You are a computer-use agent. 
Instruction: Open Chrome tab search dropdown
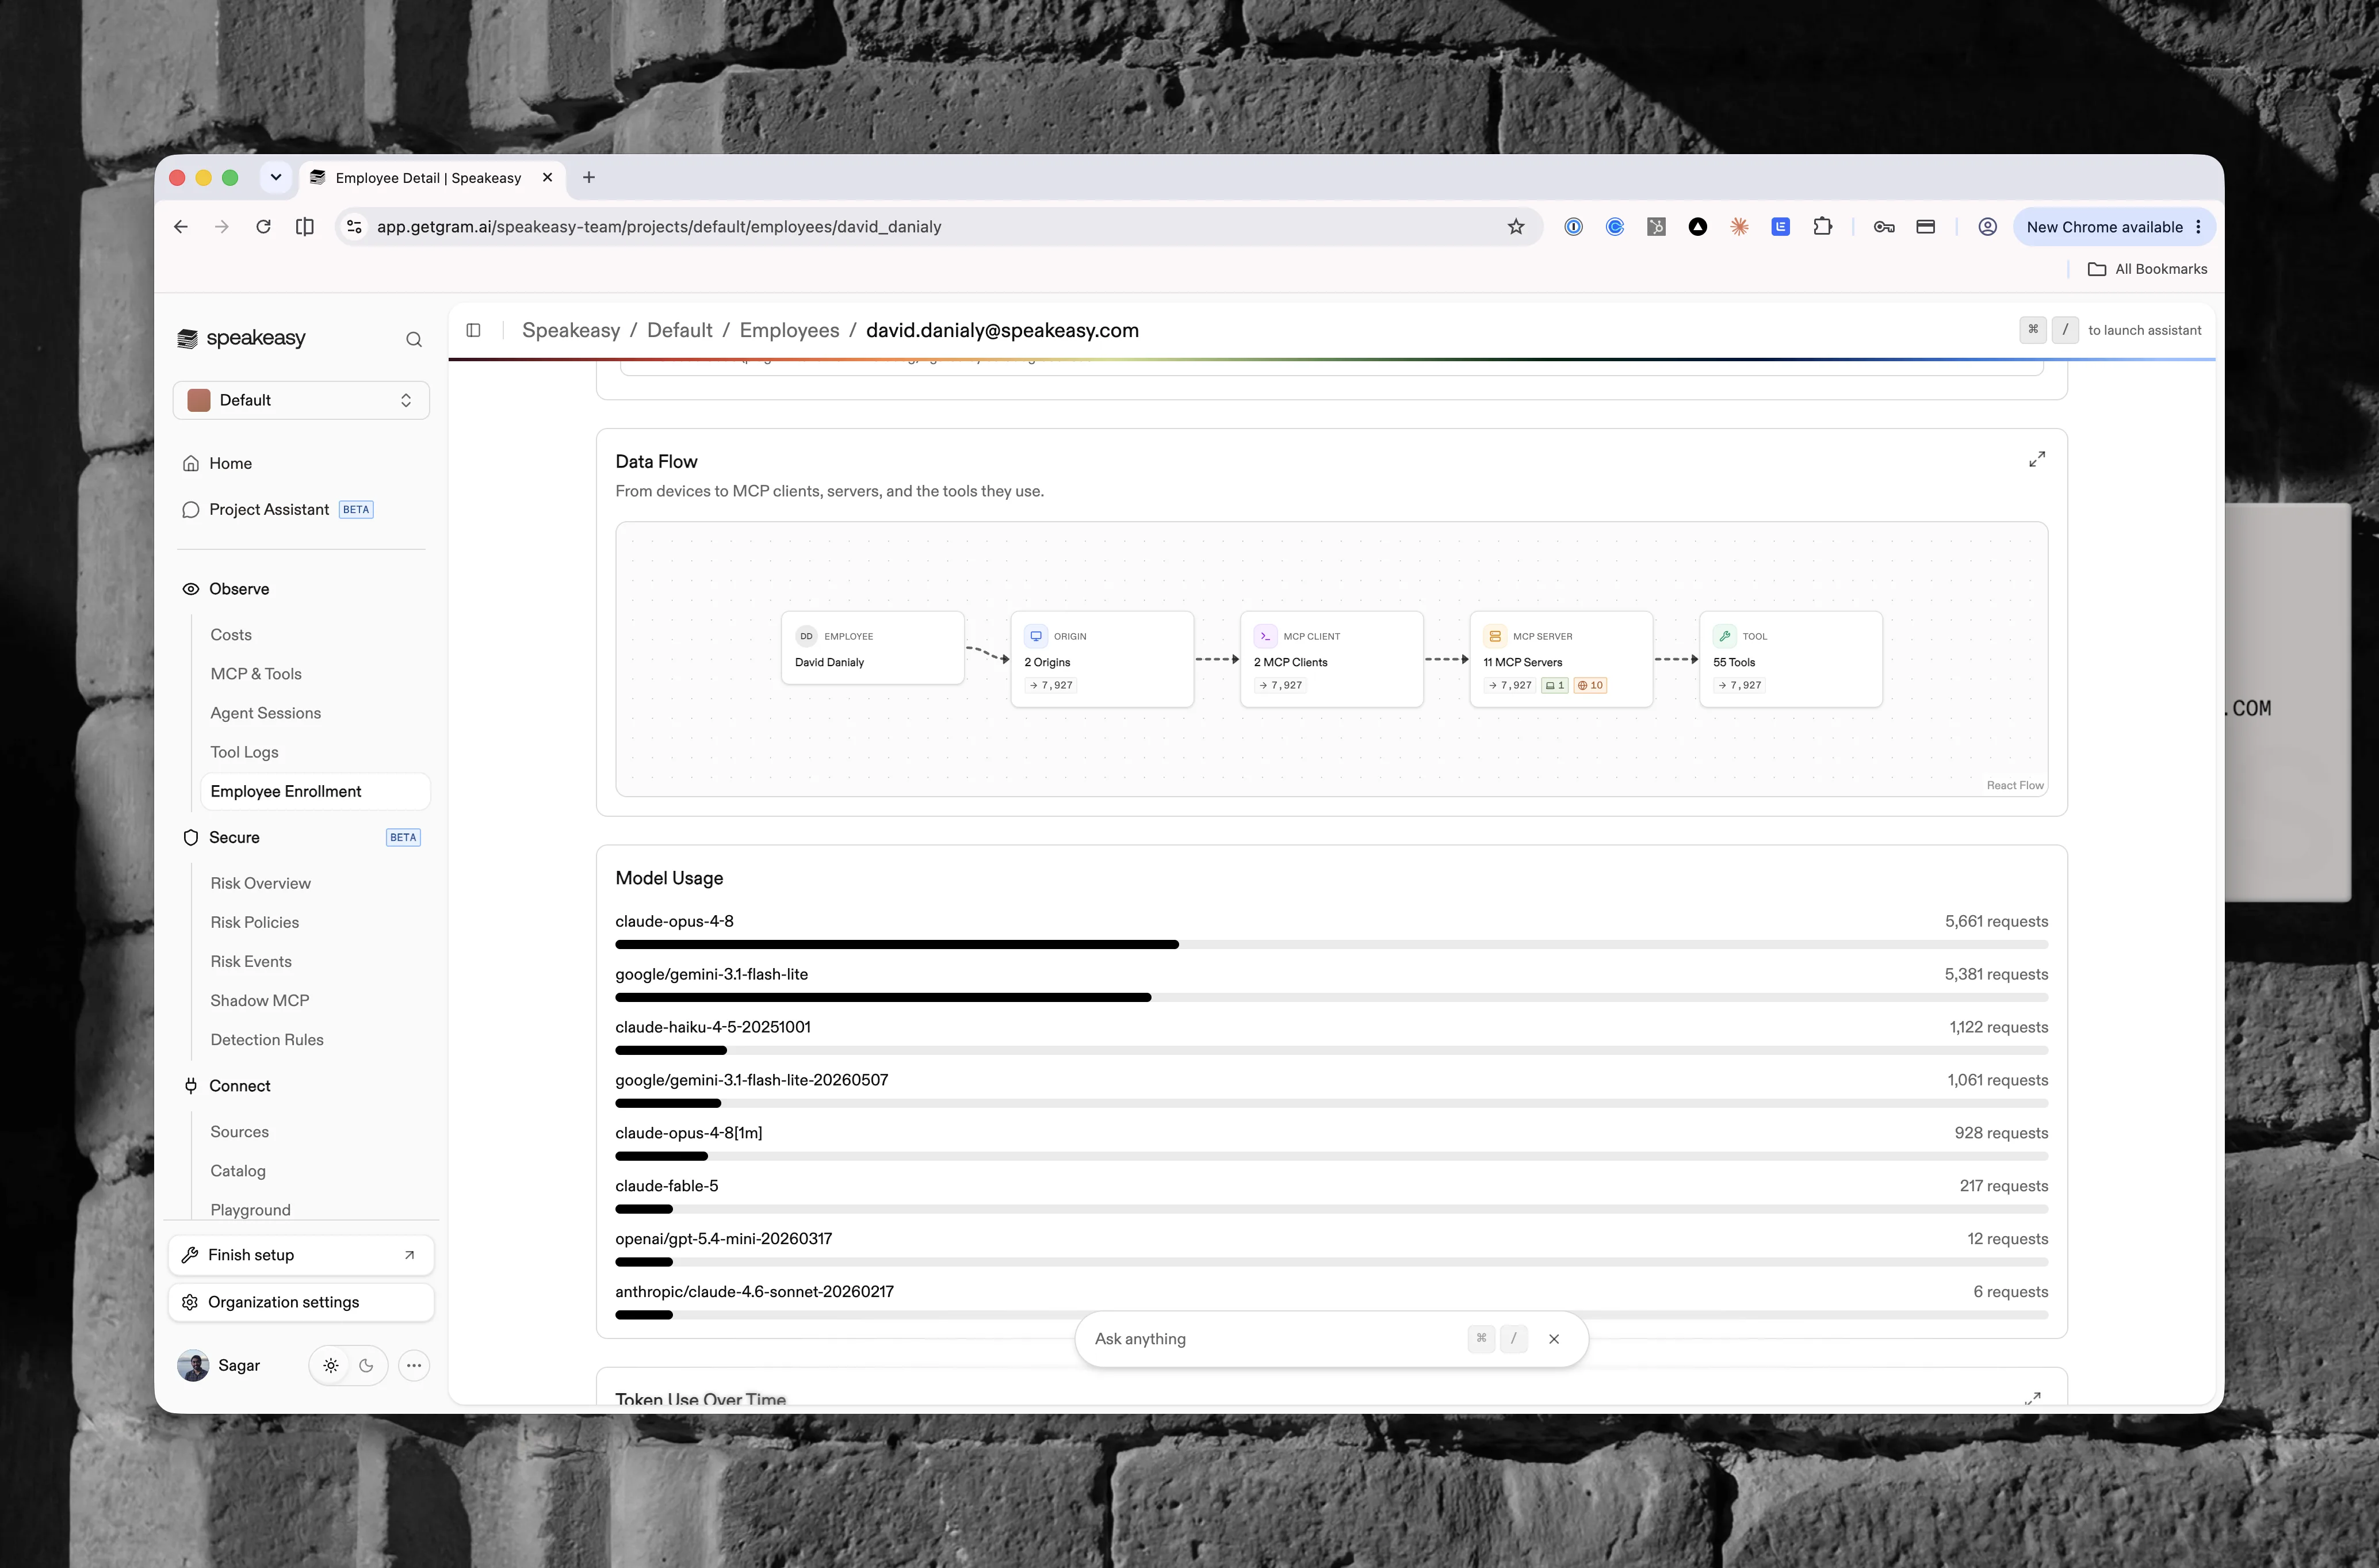tap(276, 177)
